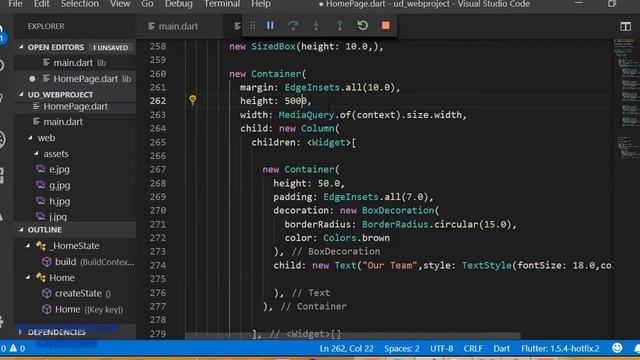Change the UTF-8 file encoding
Image resolution: width=640 pixels, height=360 pixels.
click(x=442, y=349)
